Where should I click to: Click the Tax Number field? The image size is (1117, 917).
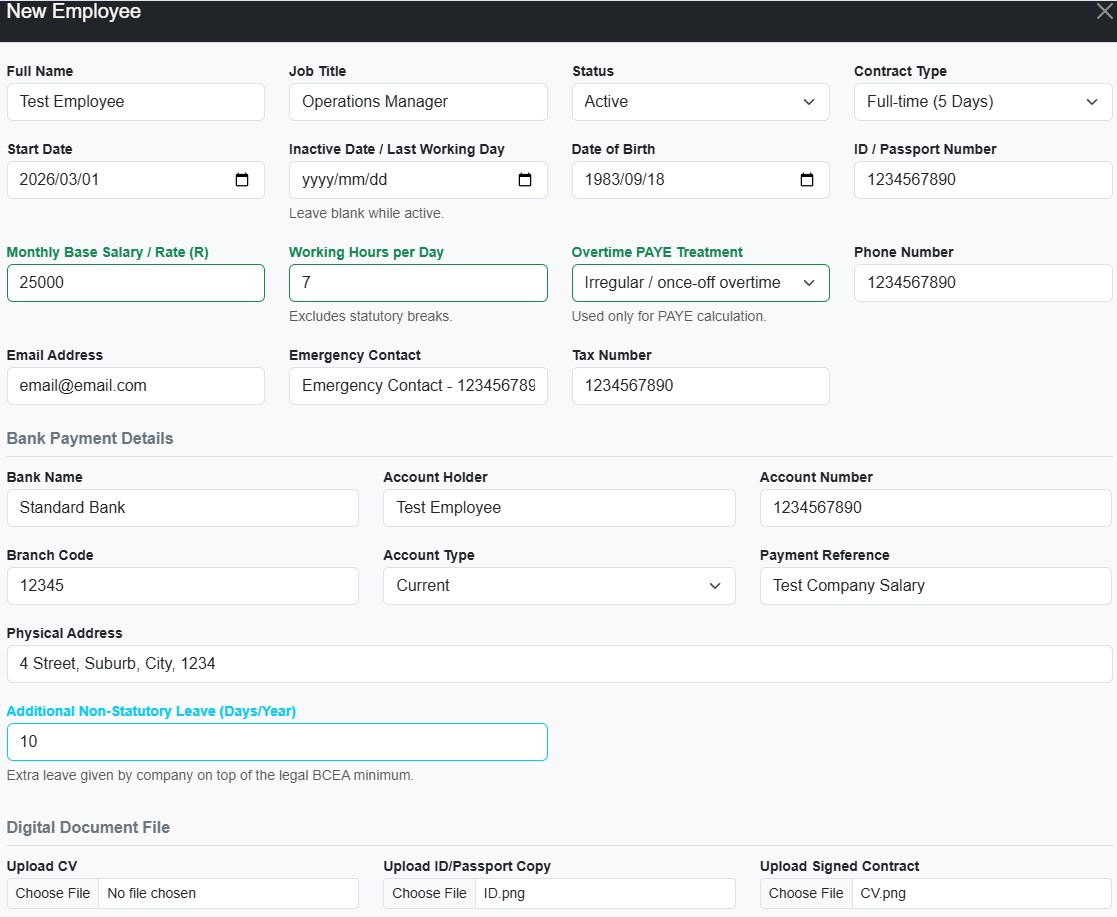[700, 386]
